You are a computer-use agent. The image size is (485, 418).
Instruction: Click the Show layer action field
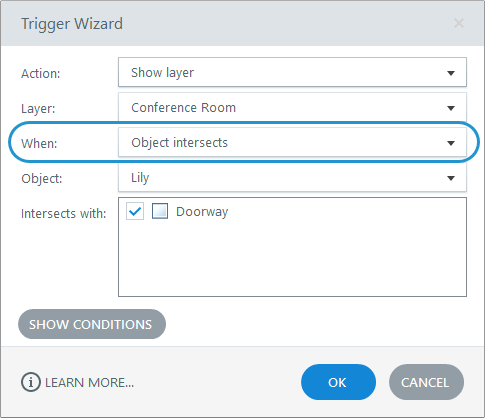[x=292, y=72]
